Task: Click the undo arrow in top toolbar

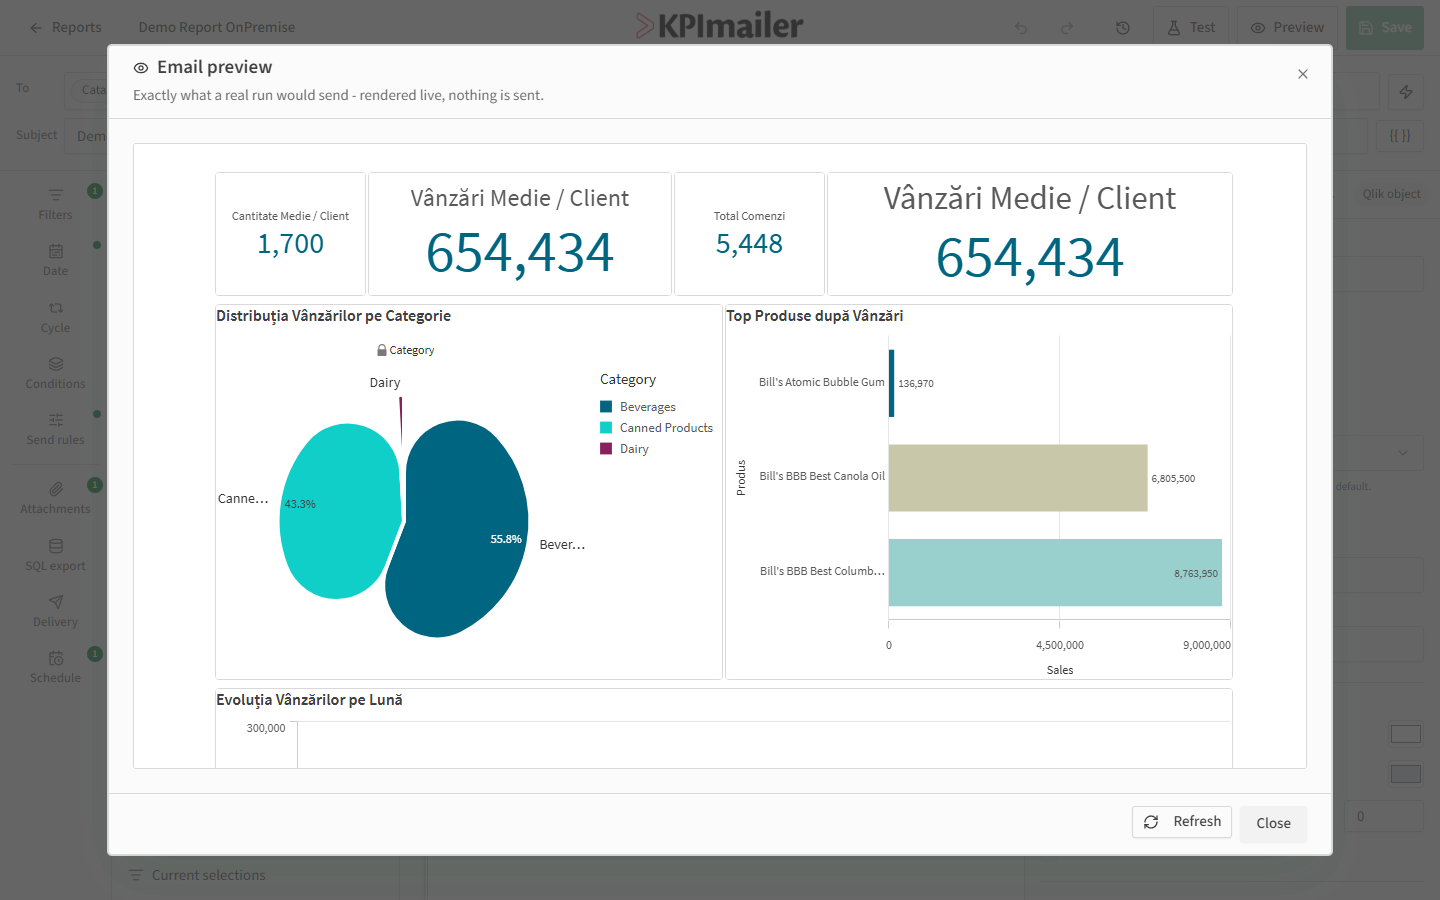Action: [x=1021, y=28]
